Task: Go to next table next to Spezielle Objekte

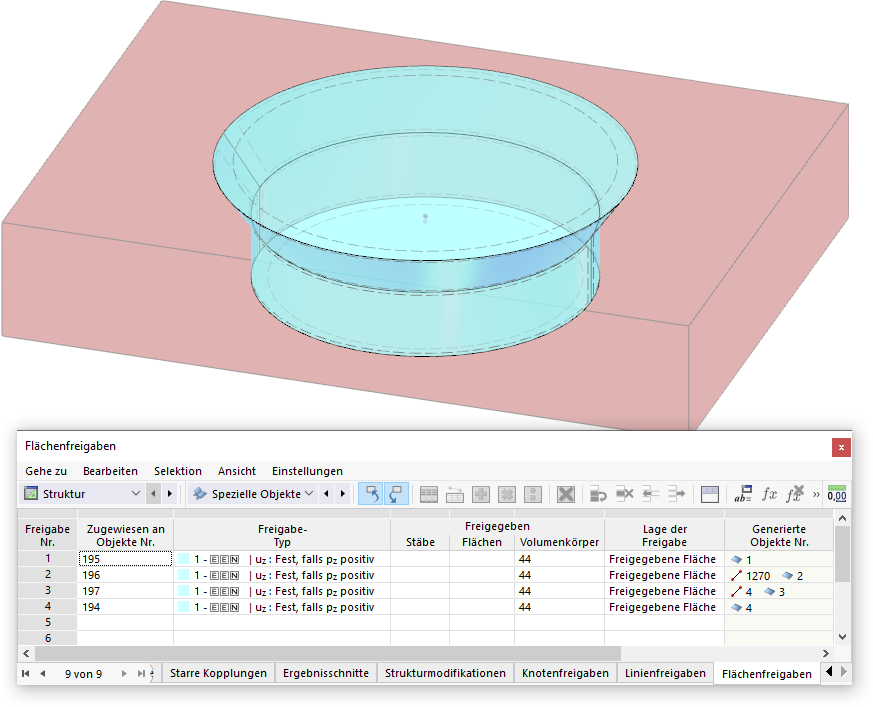Action: click(343, 494)
